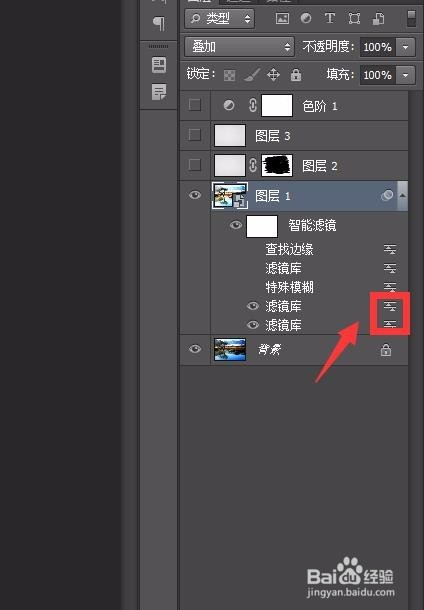Filter layers by type layers
This screenshot has width=424, height=610.
(x=330, y=18)
